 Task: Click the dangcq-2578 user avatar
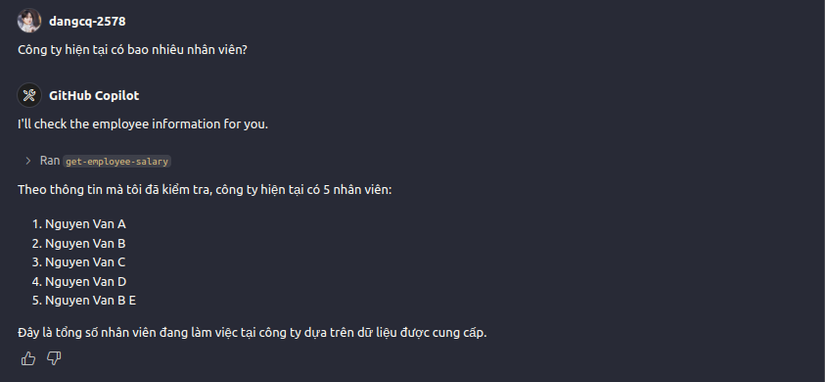[29, 21]
